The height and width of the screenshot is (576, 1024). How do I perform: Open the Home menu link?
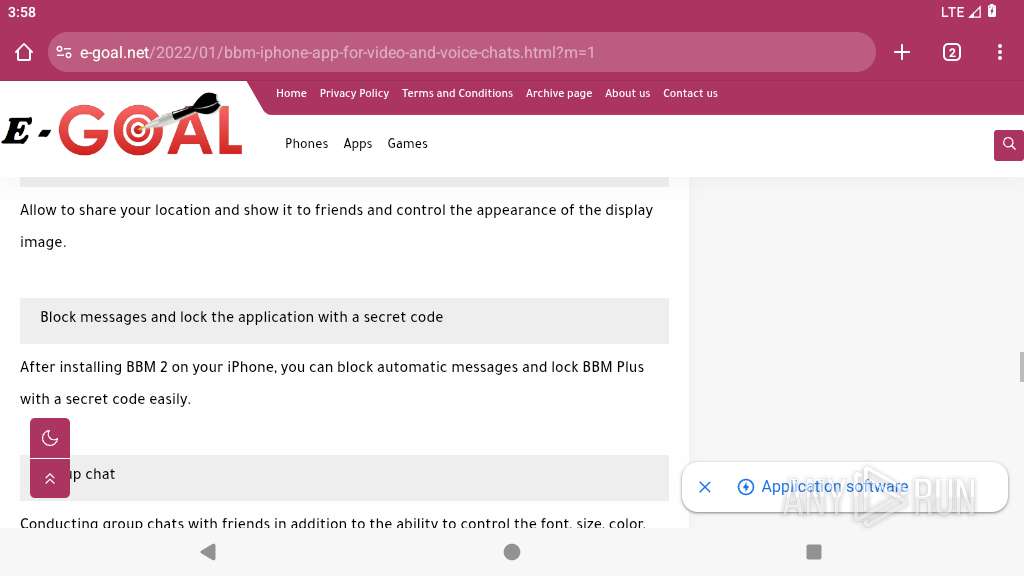pyautogui.click(x=291, y=93)
